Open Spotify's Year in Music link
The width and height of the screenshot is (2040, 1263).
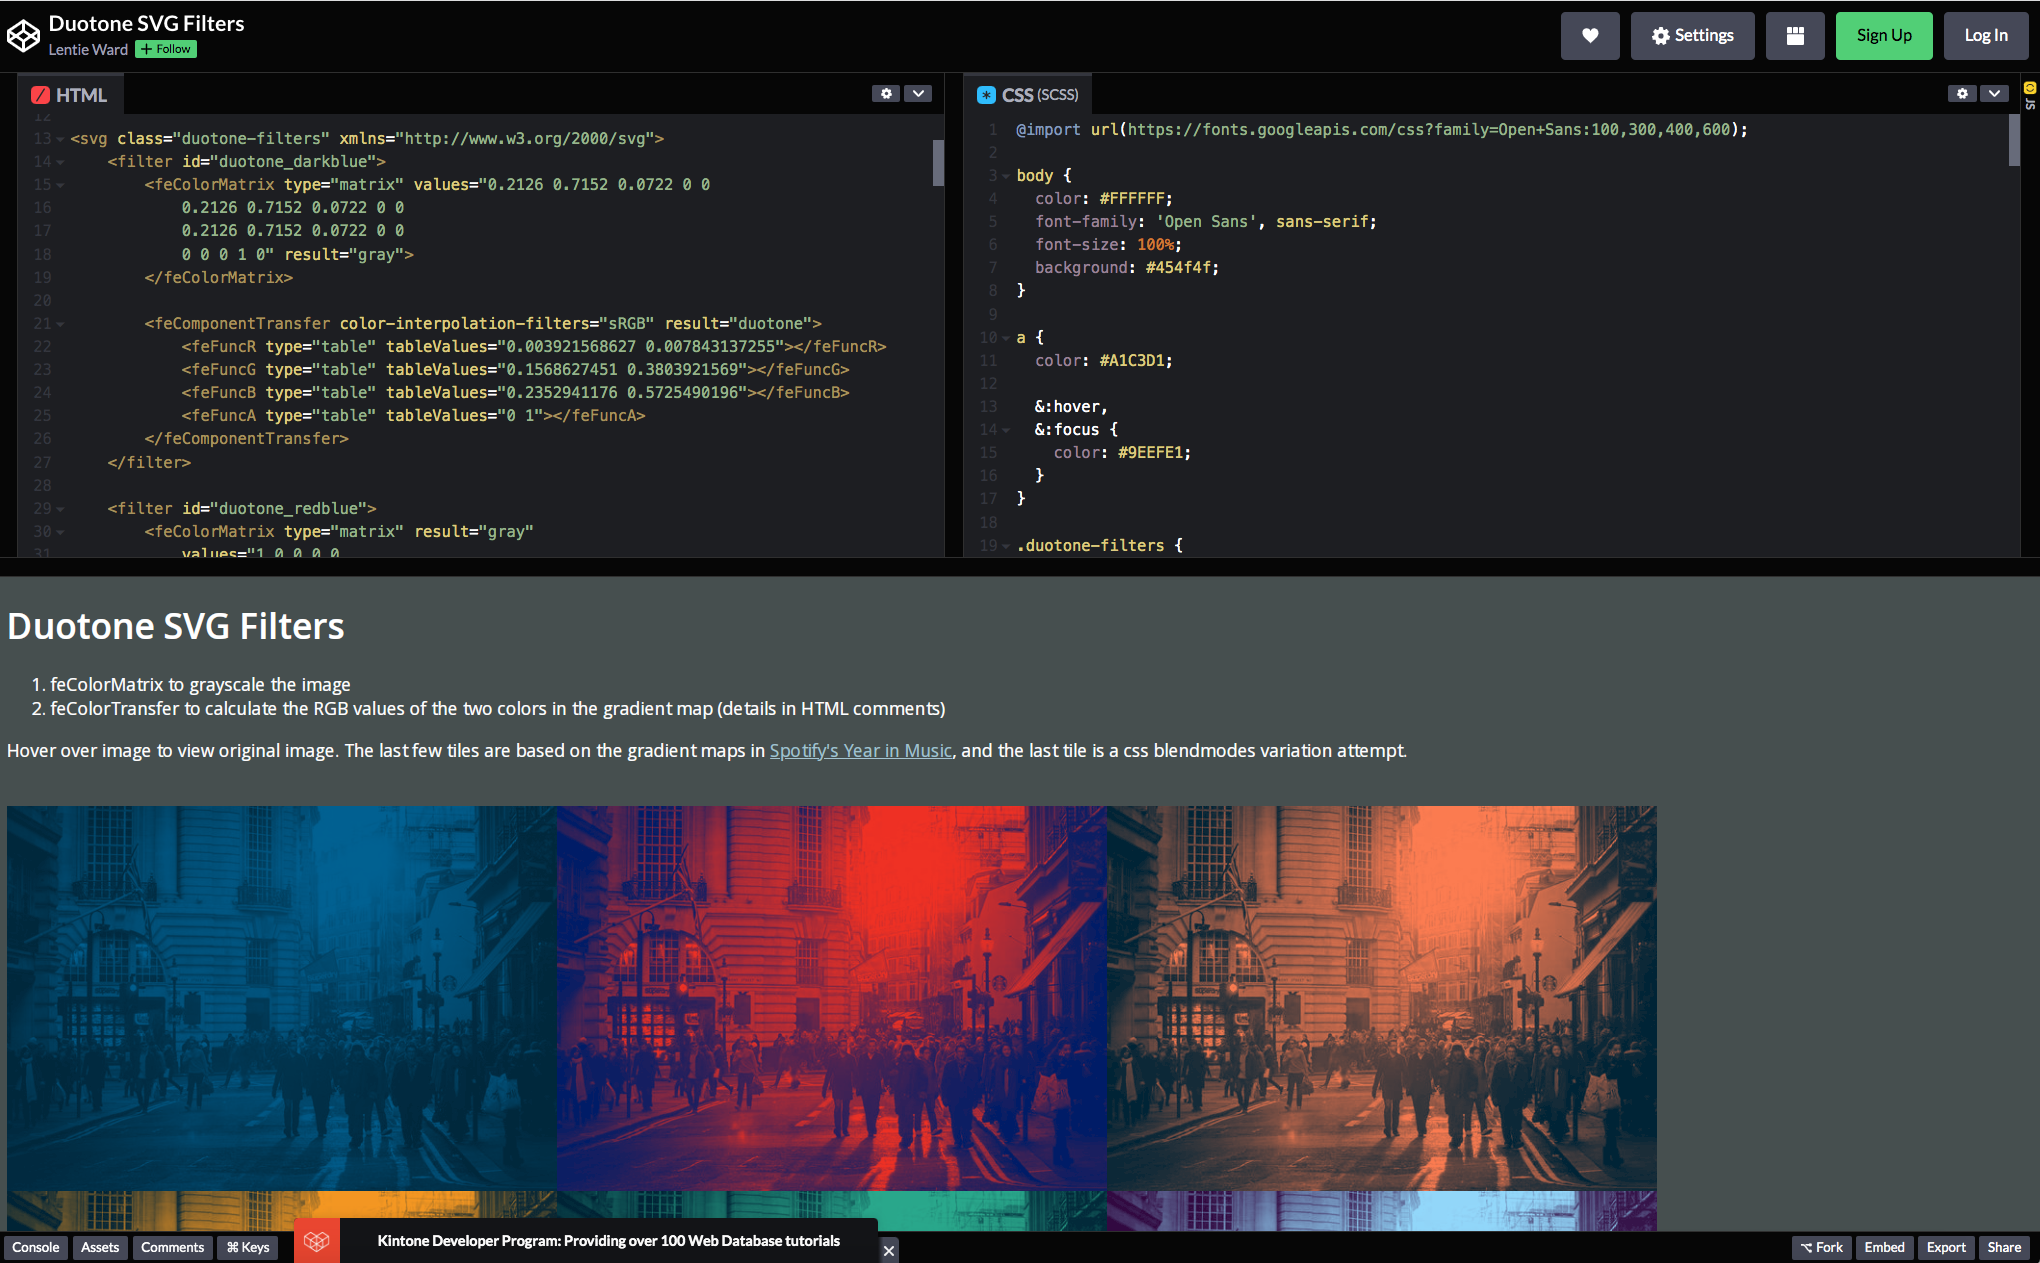[x=860, y=750]
